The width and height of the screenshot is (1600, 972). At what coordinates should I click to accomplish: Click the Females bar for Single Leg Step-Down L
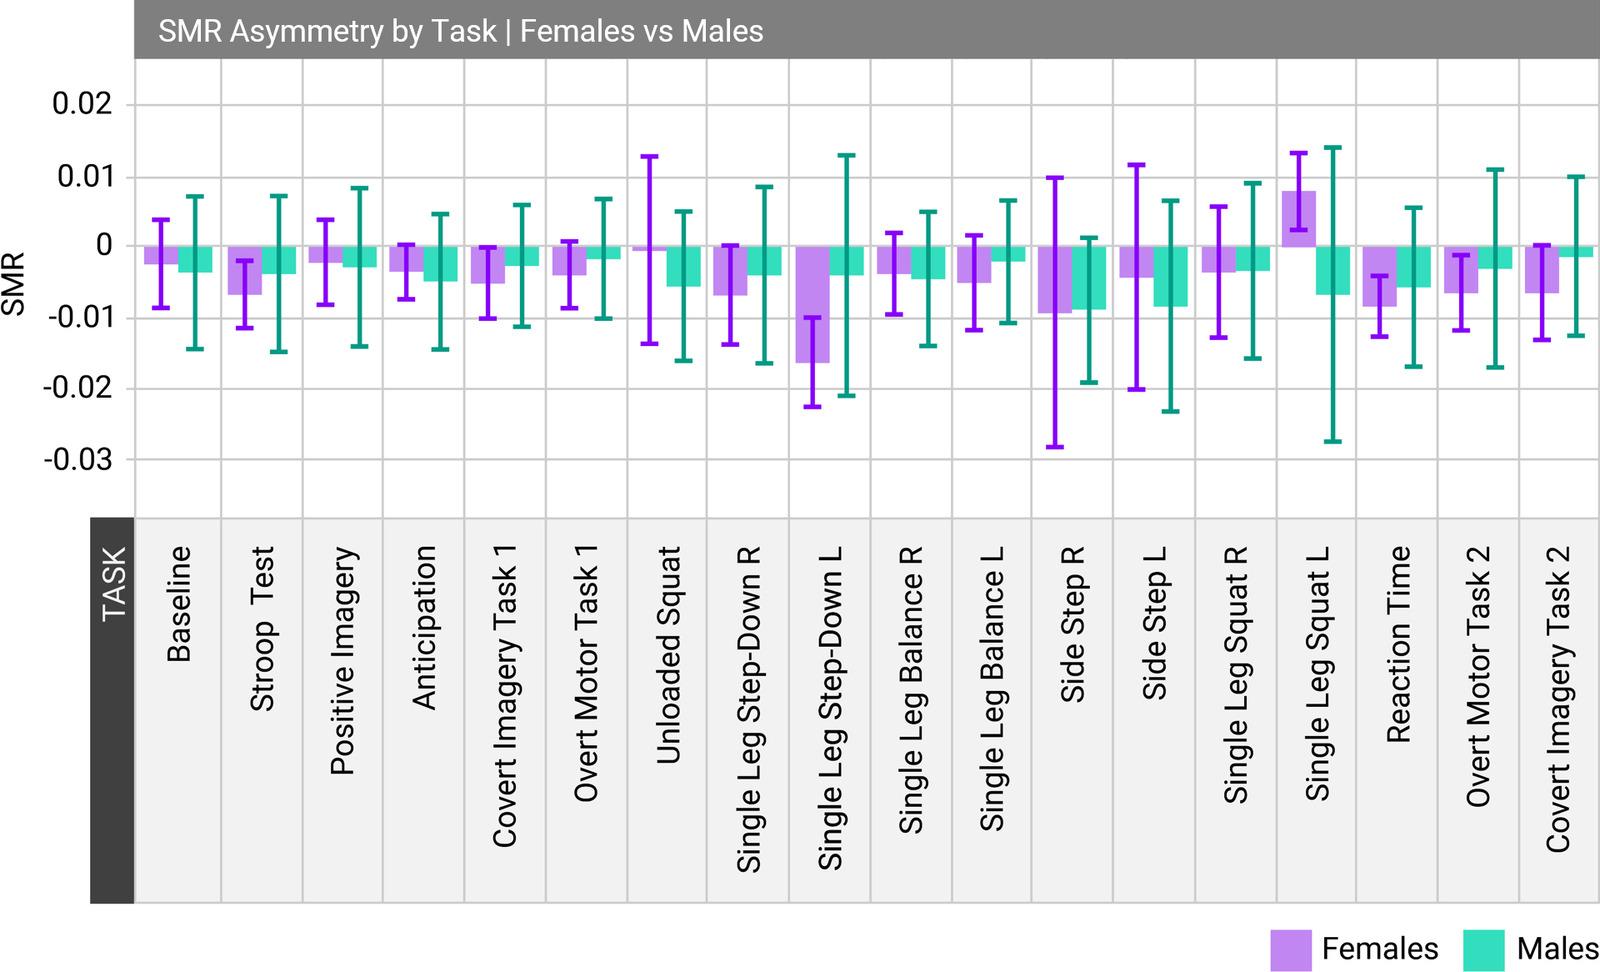(812, 304)
